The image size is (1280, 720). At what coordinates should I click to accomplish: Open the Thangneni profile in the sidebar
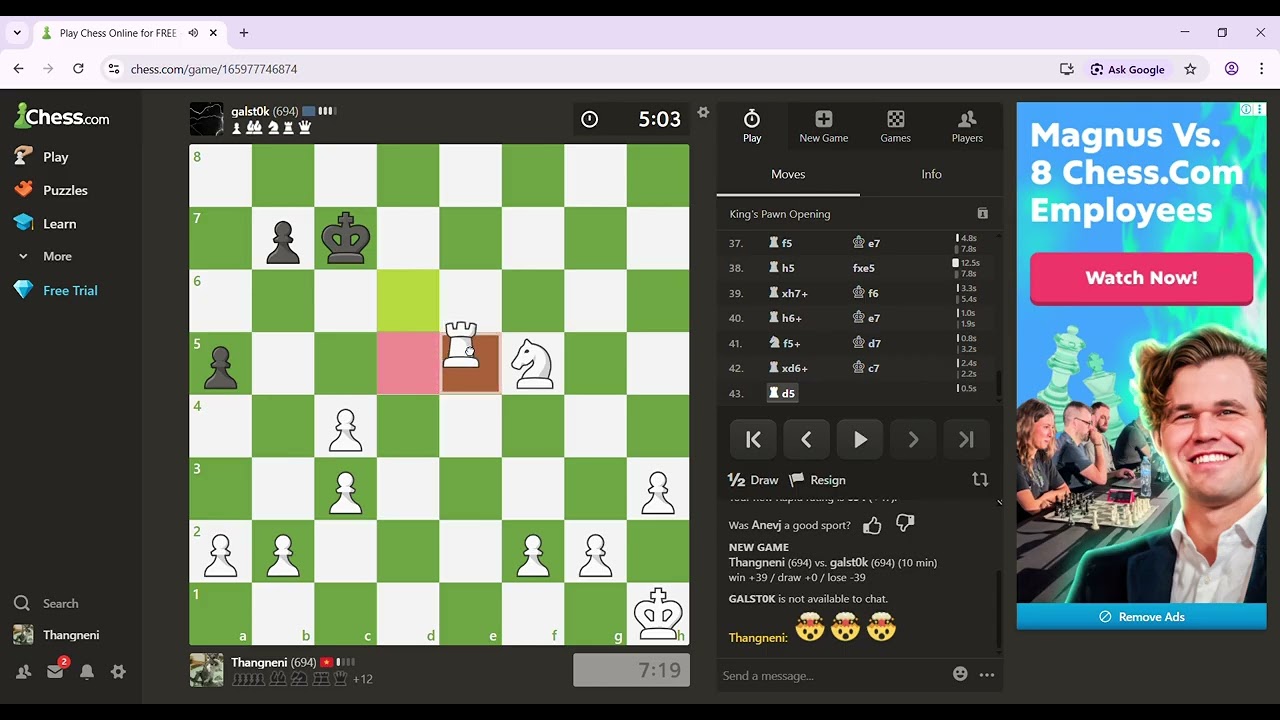click(x=56, y=635)
